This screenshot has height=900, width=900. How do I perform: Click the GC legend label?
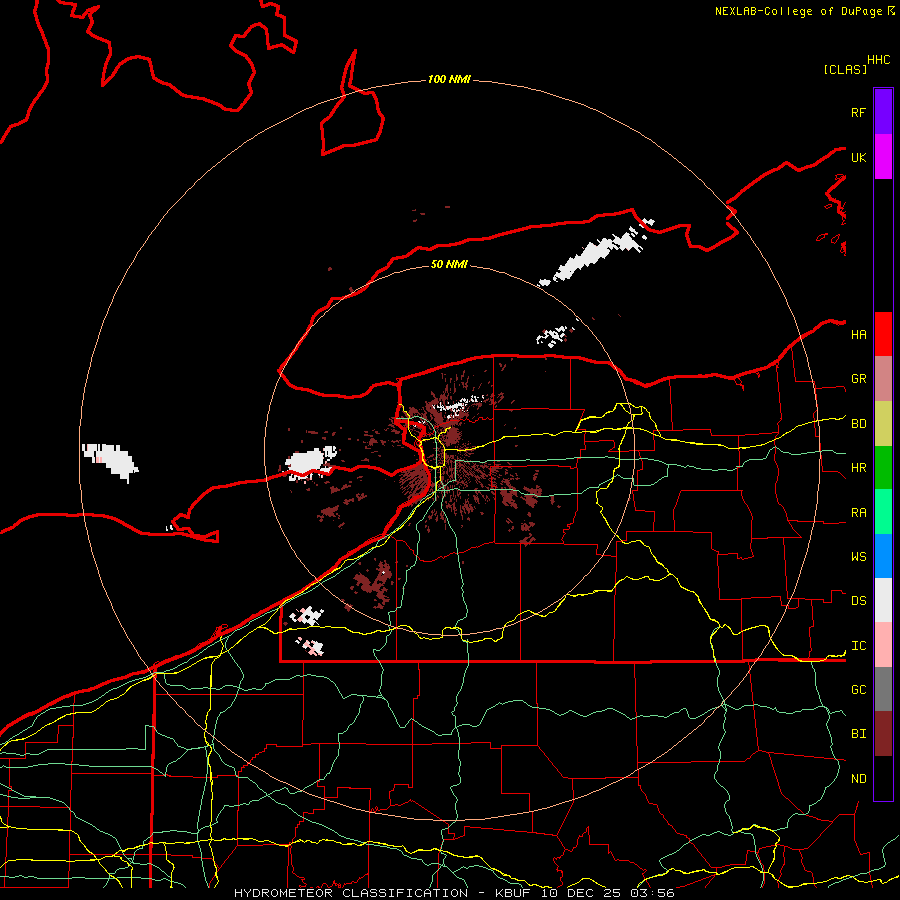click(x=858, y=690)
